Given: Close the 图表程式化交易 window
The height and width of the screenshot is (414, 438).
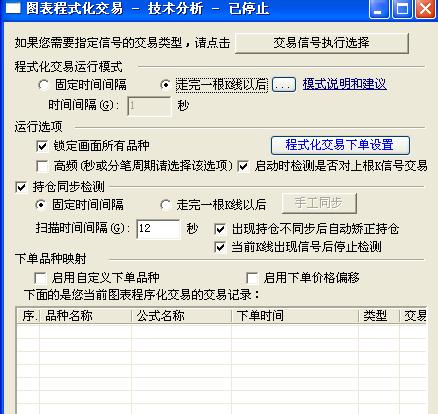Looking at the screenshot, I should [426, 9].
